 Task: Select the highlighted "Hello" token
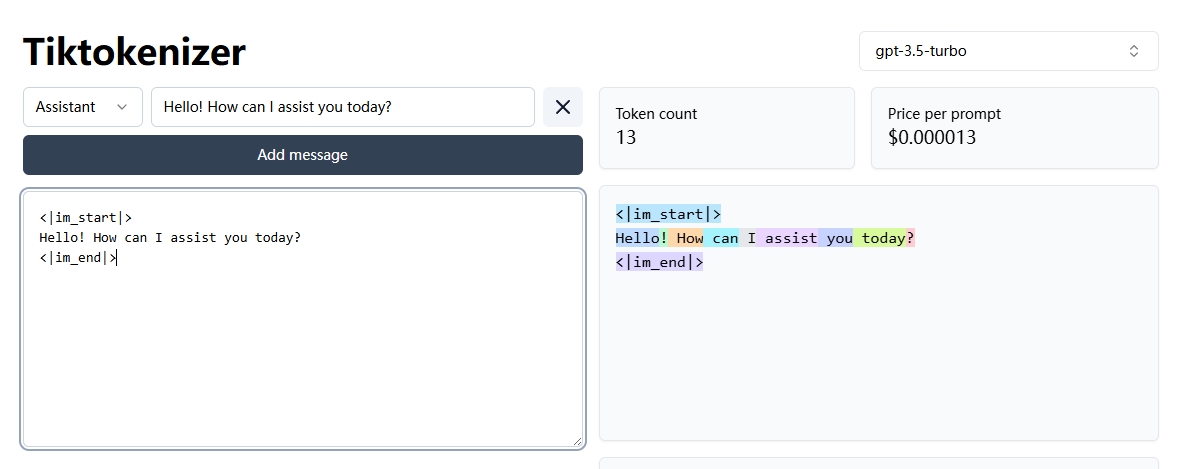(637, 238)
